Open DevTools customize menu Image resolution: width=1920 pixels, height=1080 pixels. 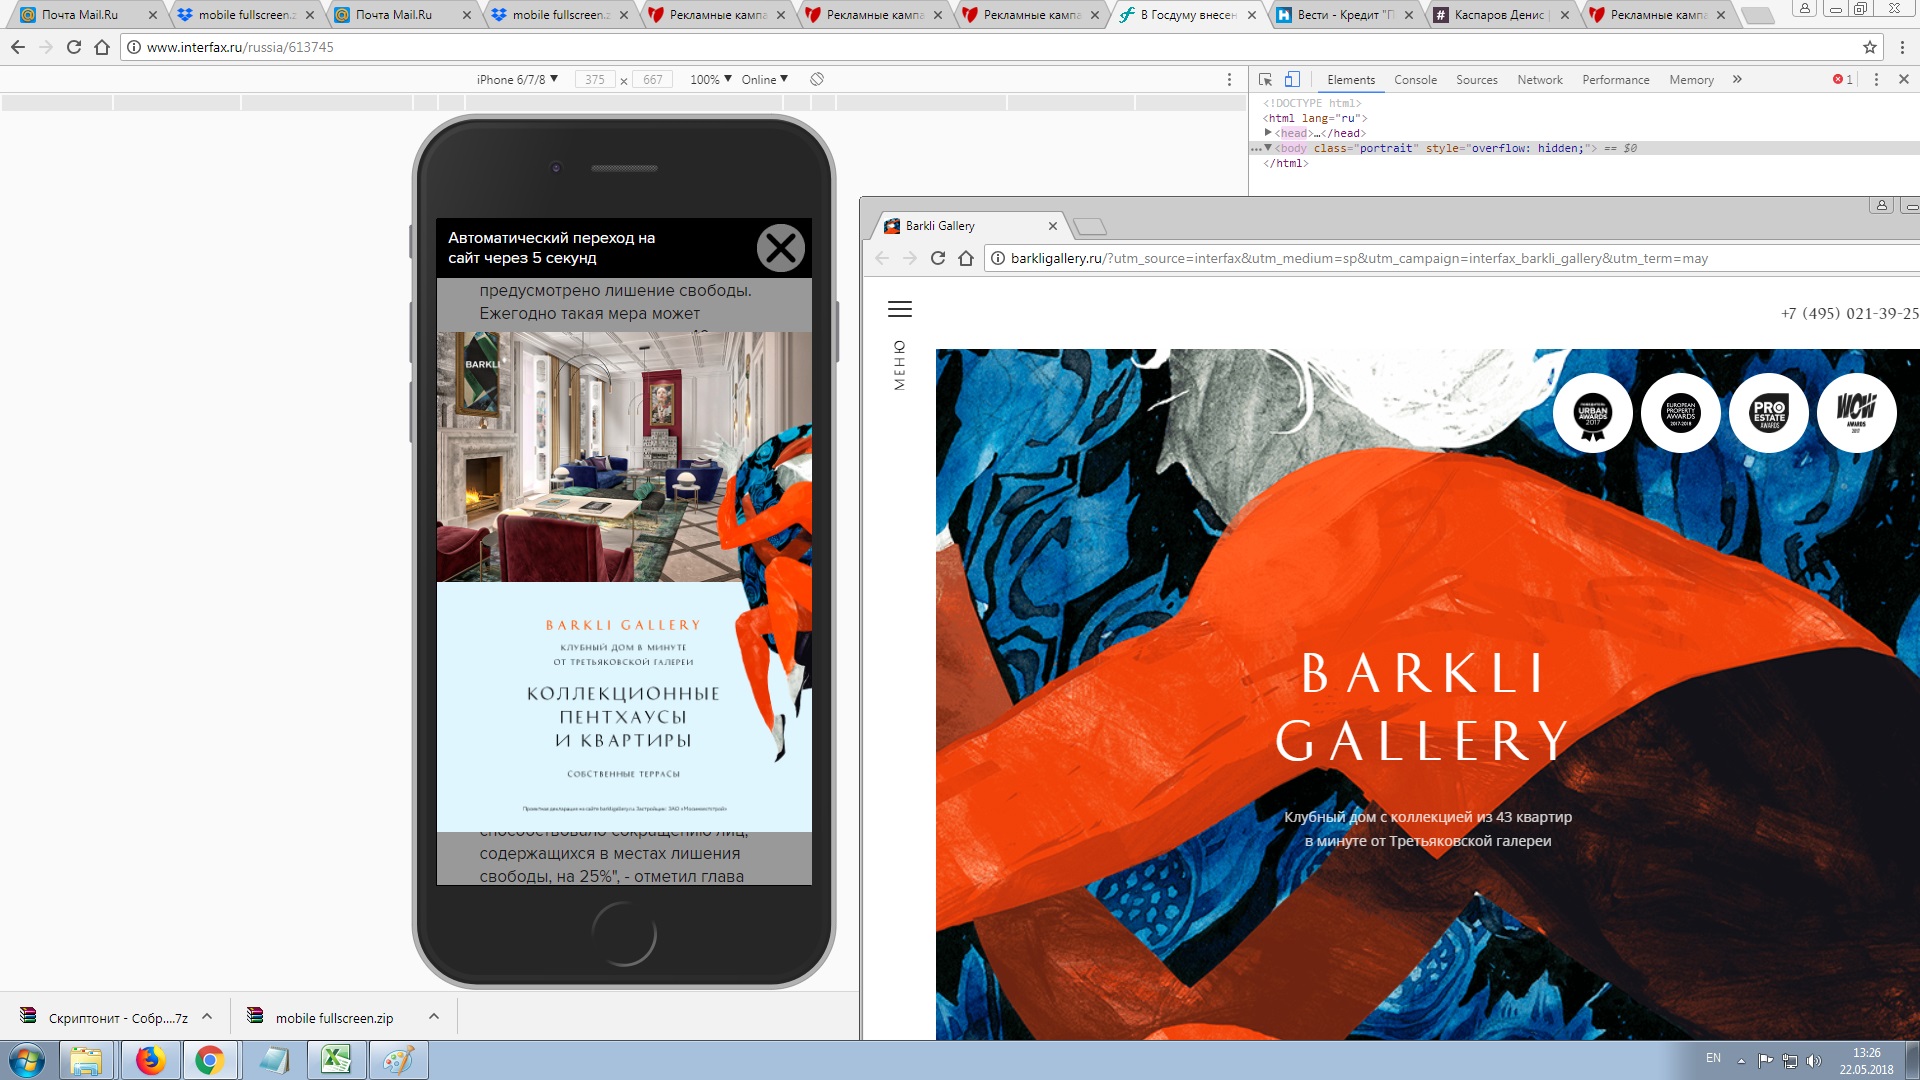pyautogui.click(x=1876, y=79)
